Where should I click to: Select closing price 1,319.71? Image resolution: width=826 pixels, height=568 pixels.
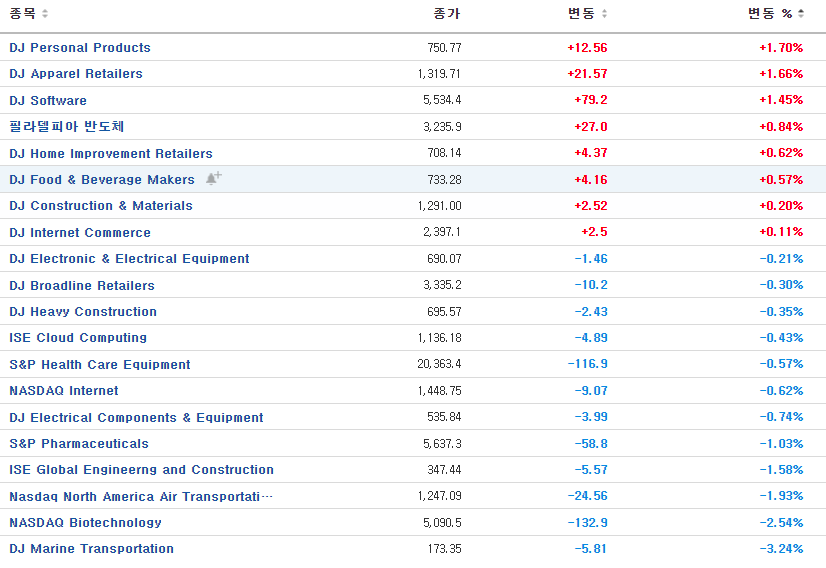tap(439, 74)
